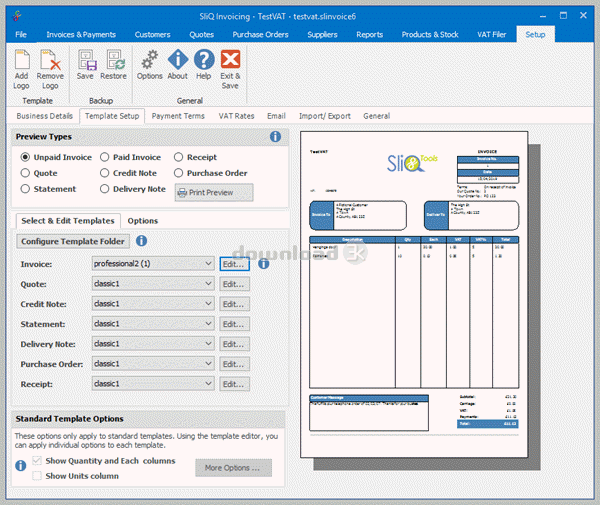Viewport: 600px width, 505px height.
Task: Select the Paid Invoice radio button
Action: coord(104,157)
